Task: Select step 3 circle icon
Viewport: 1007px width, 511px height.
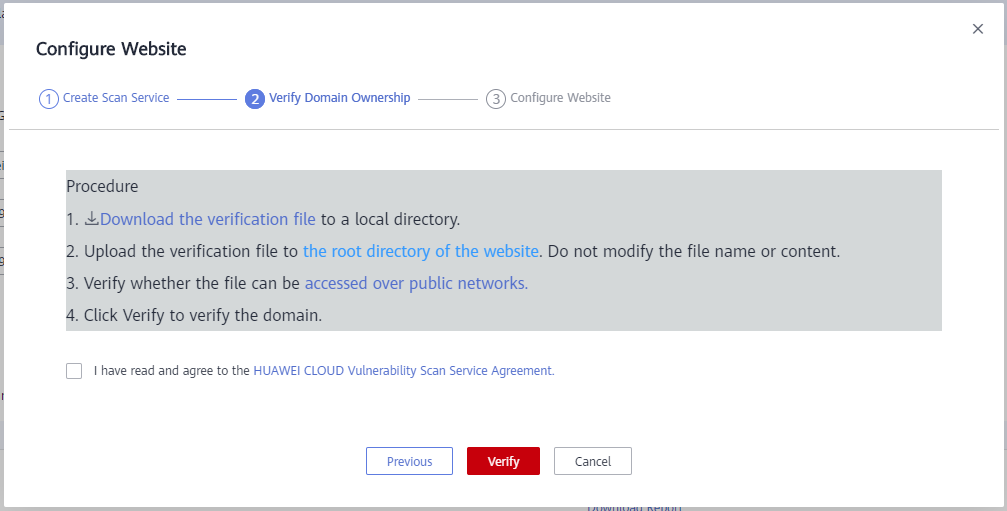Action: [496, 99]
